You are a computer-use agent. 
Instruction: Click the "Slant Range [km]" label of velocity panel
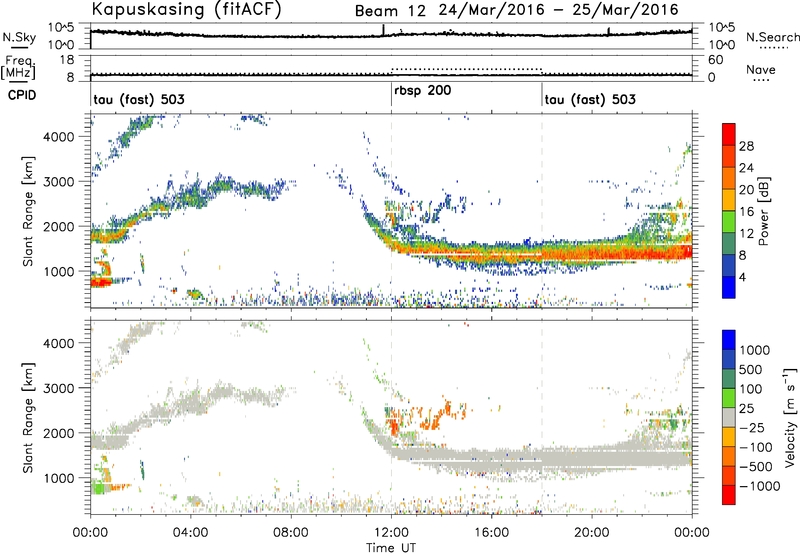(x=28, y=417)
